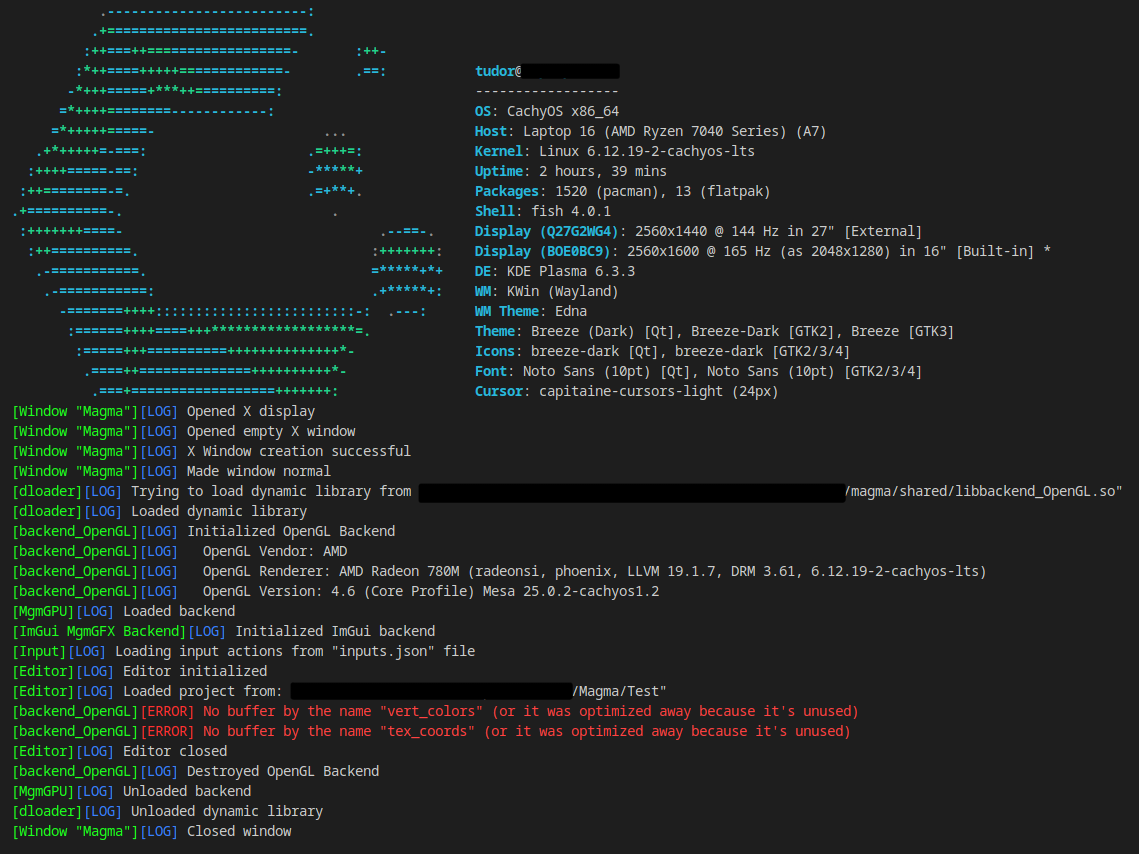1139x854 pixels.
Task: Click the "Editor initialized" log line
Action: pos(140,671)
